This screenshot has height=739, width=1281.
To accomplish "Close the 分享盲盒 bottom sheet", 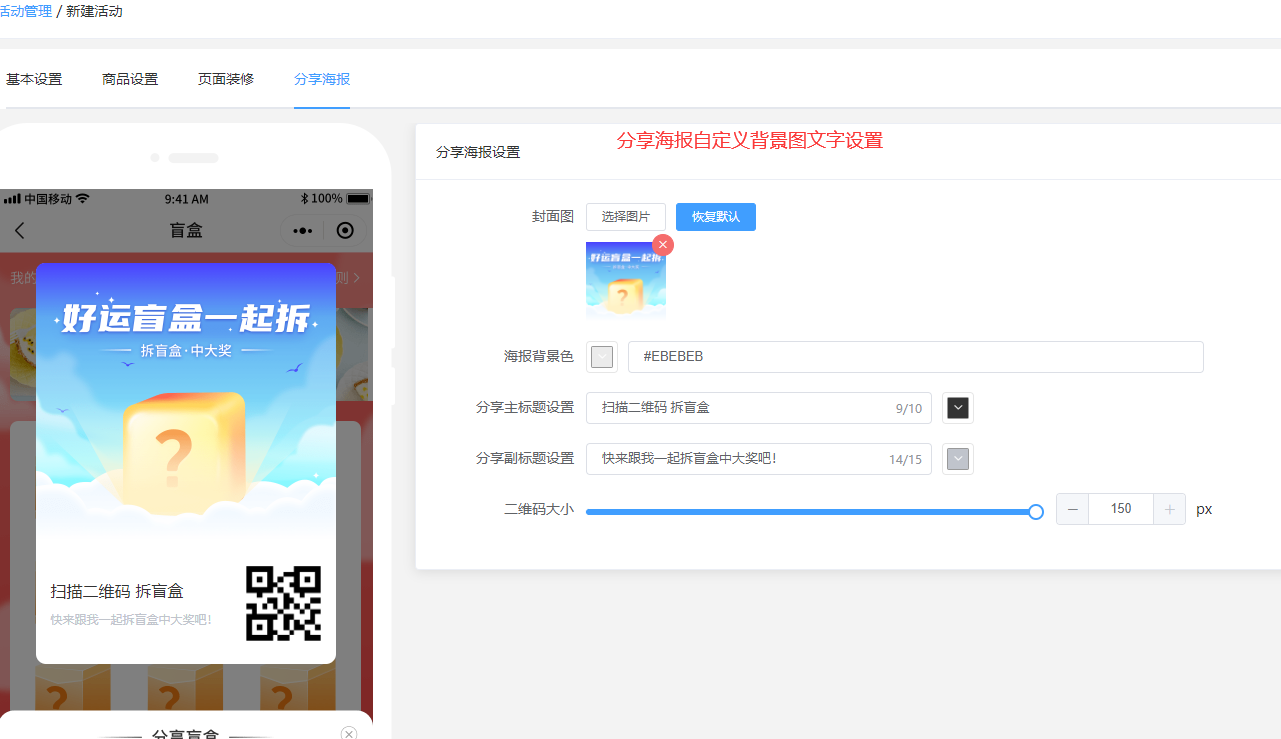I will click(x=349, y=733).
